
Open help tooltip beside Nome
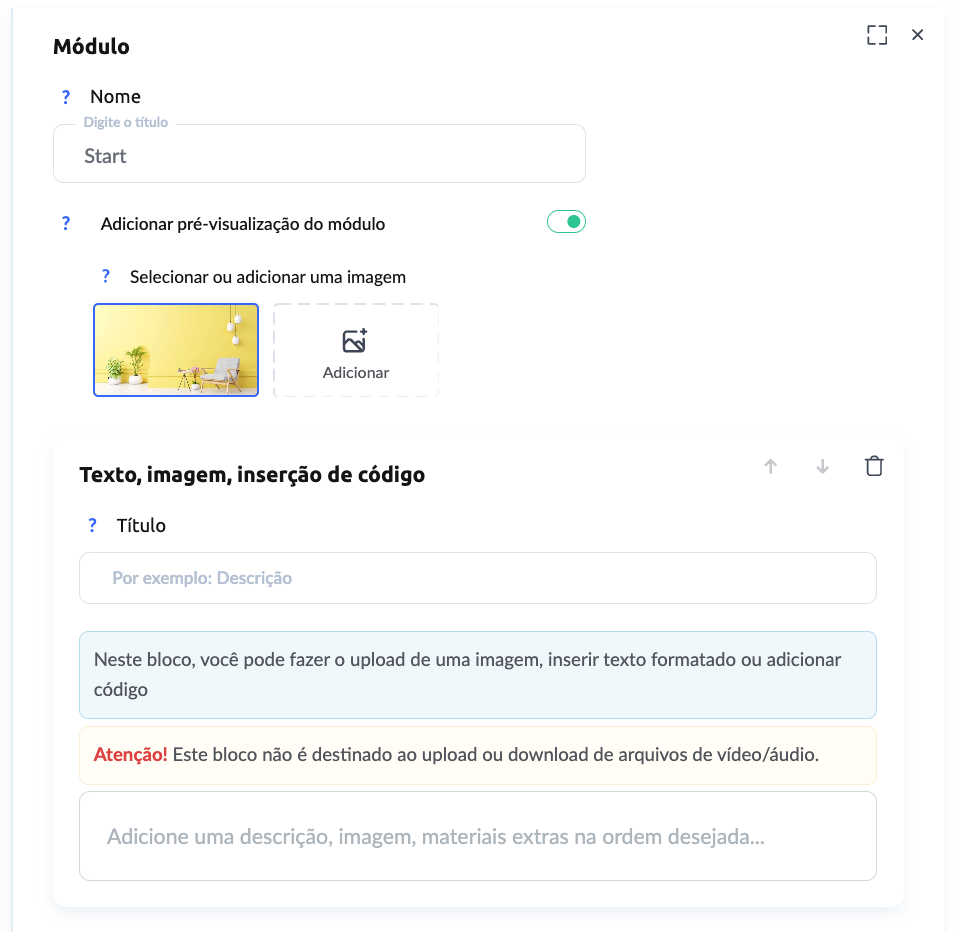pyautogui.click(x=66, y=97)
